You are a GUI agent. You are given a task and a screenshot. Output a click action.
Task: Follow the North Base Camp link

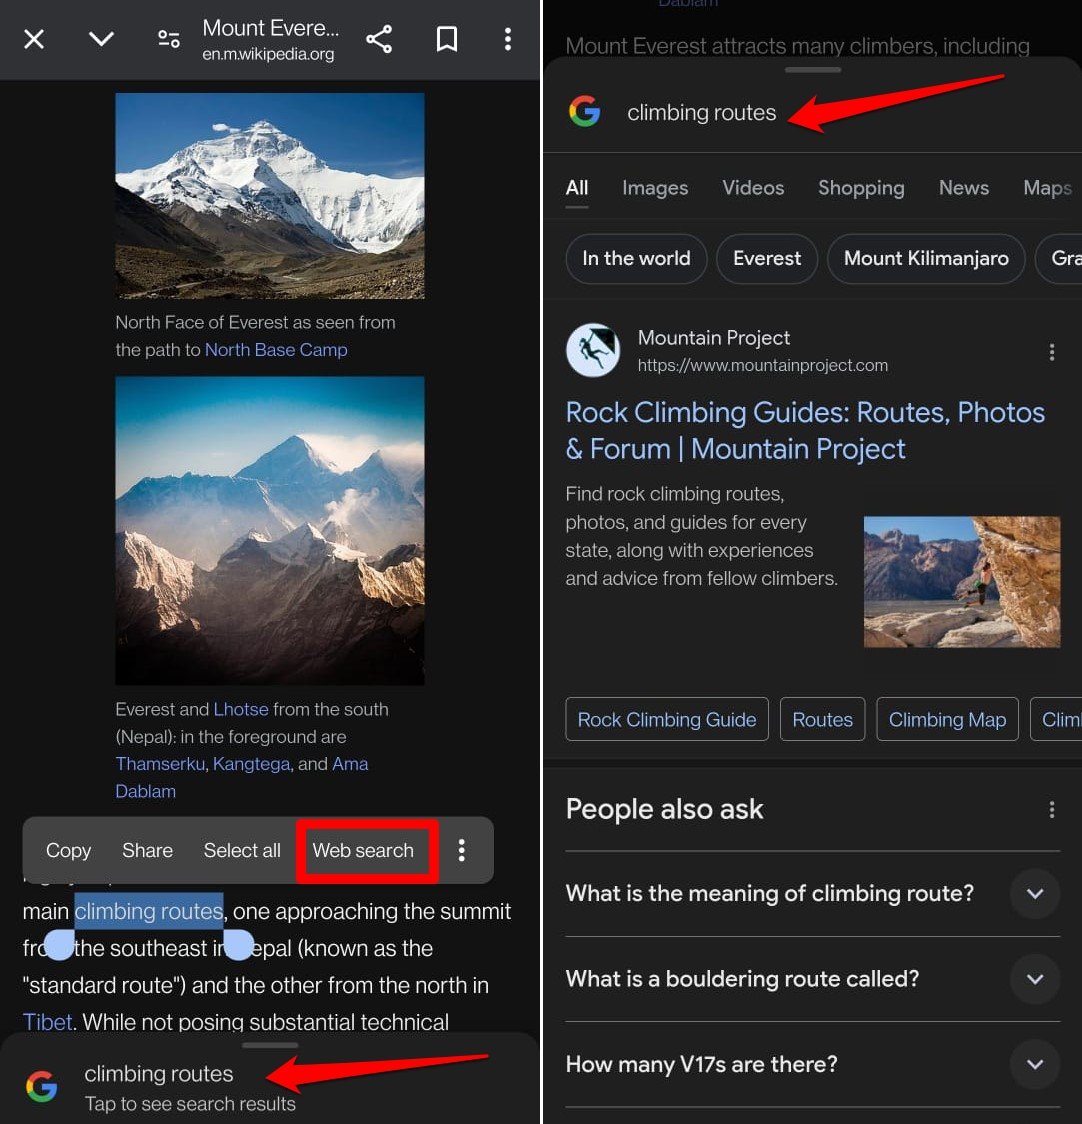(x=276, y=350)
